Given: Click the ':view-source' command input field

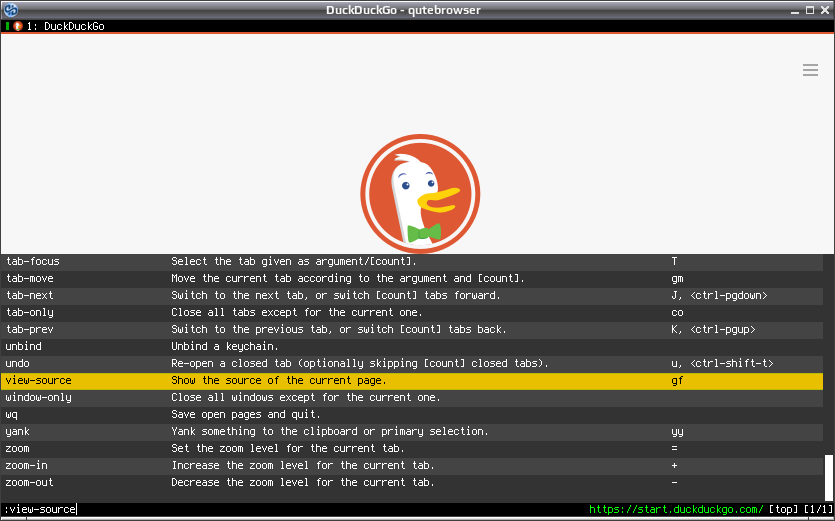Looking at the screenshot, I should click(x=293, y=509).
